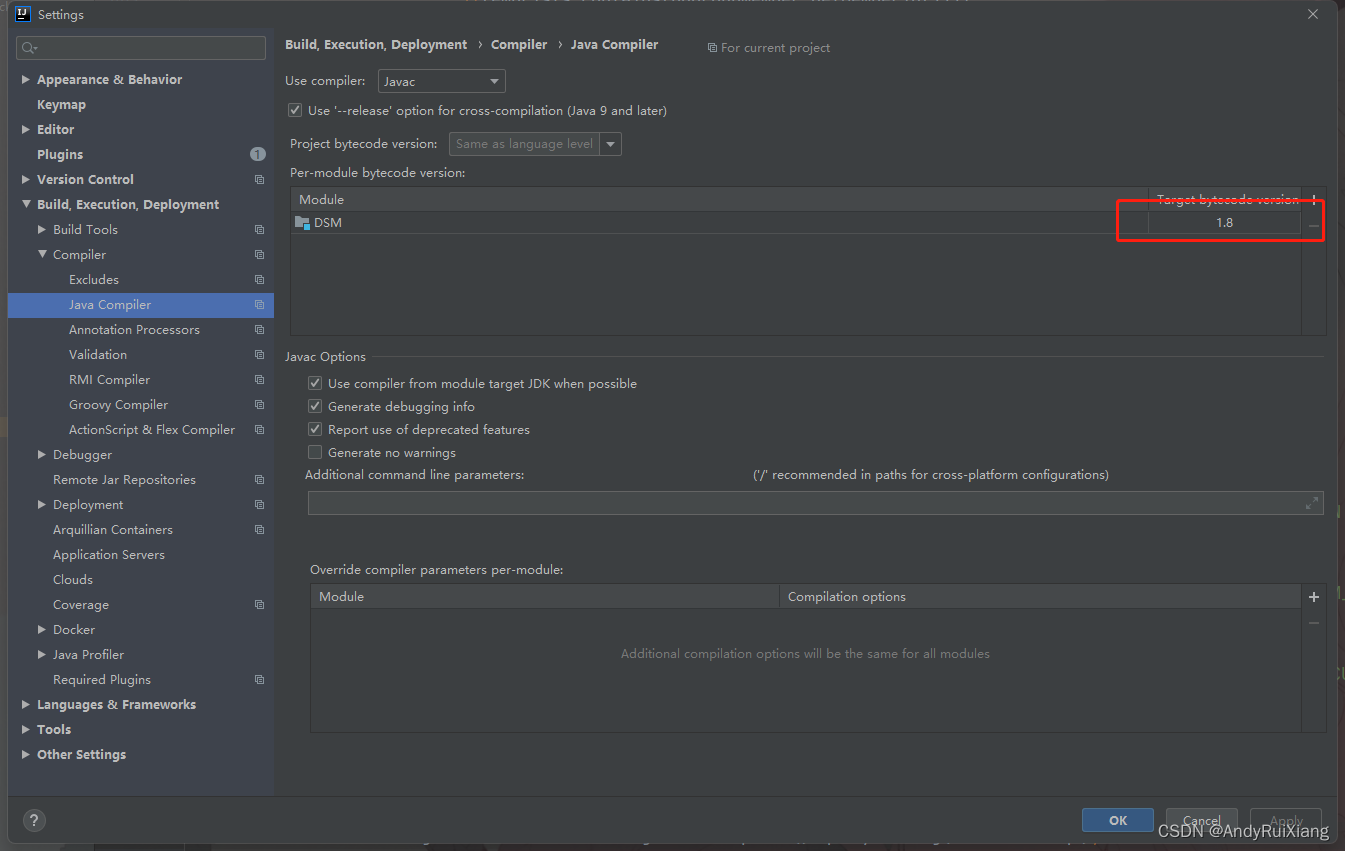Expand the Java Profiler node
Image resolution: width=1345 pixels, height=851 pixels.
42,654
